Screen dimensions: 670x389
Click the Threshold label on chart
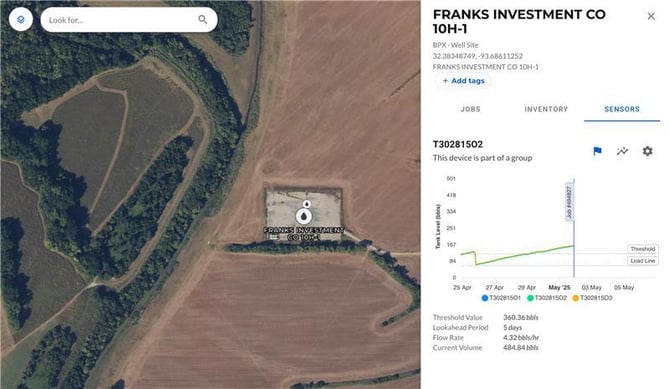click(x=642, y=249)
